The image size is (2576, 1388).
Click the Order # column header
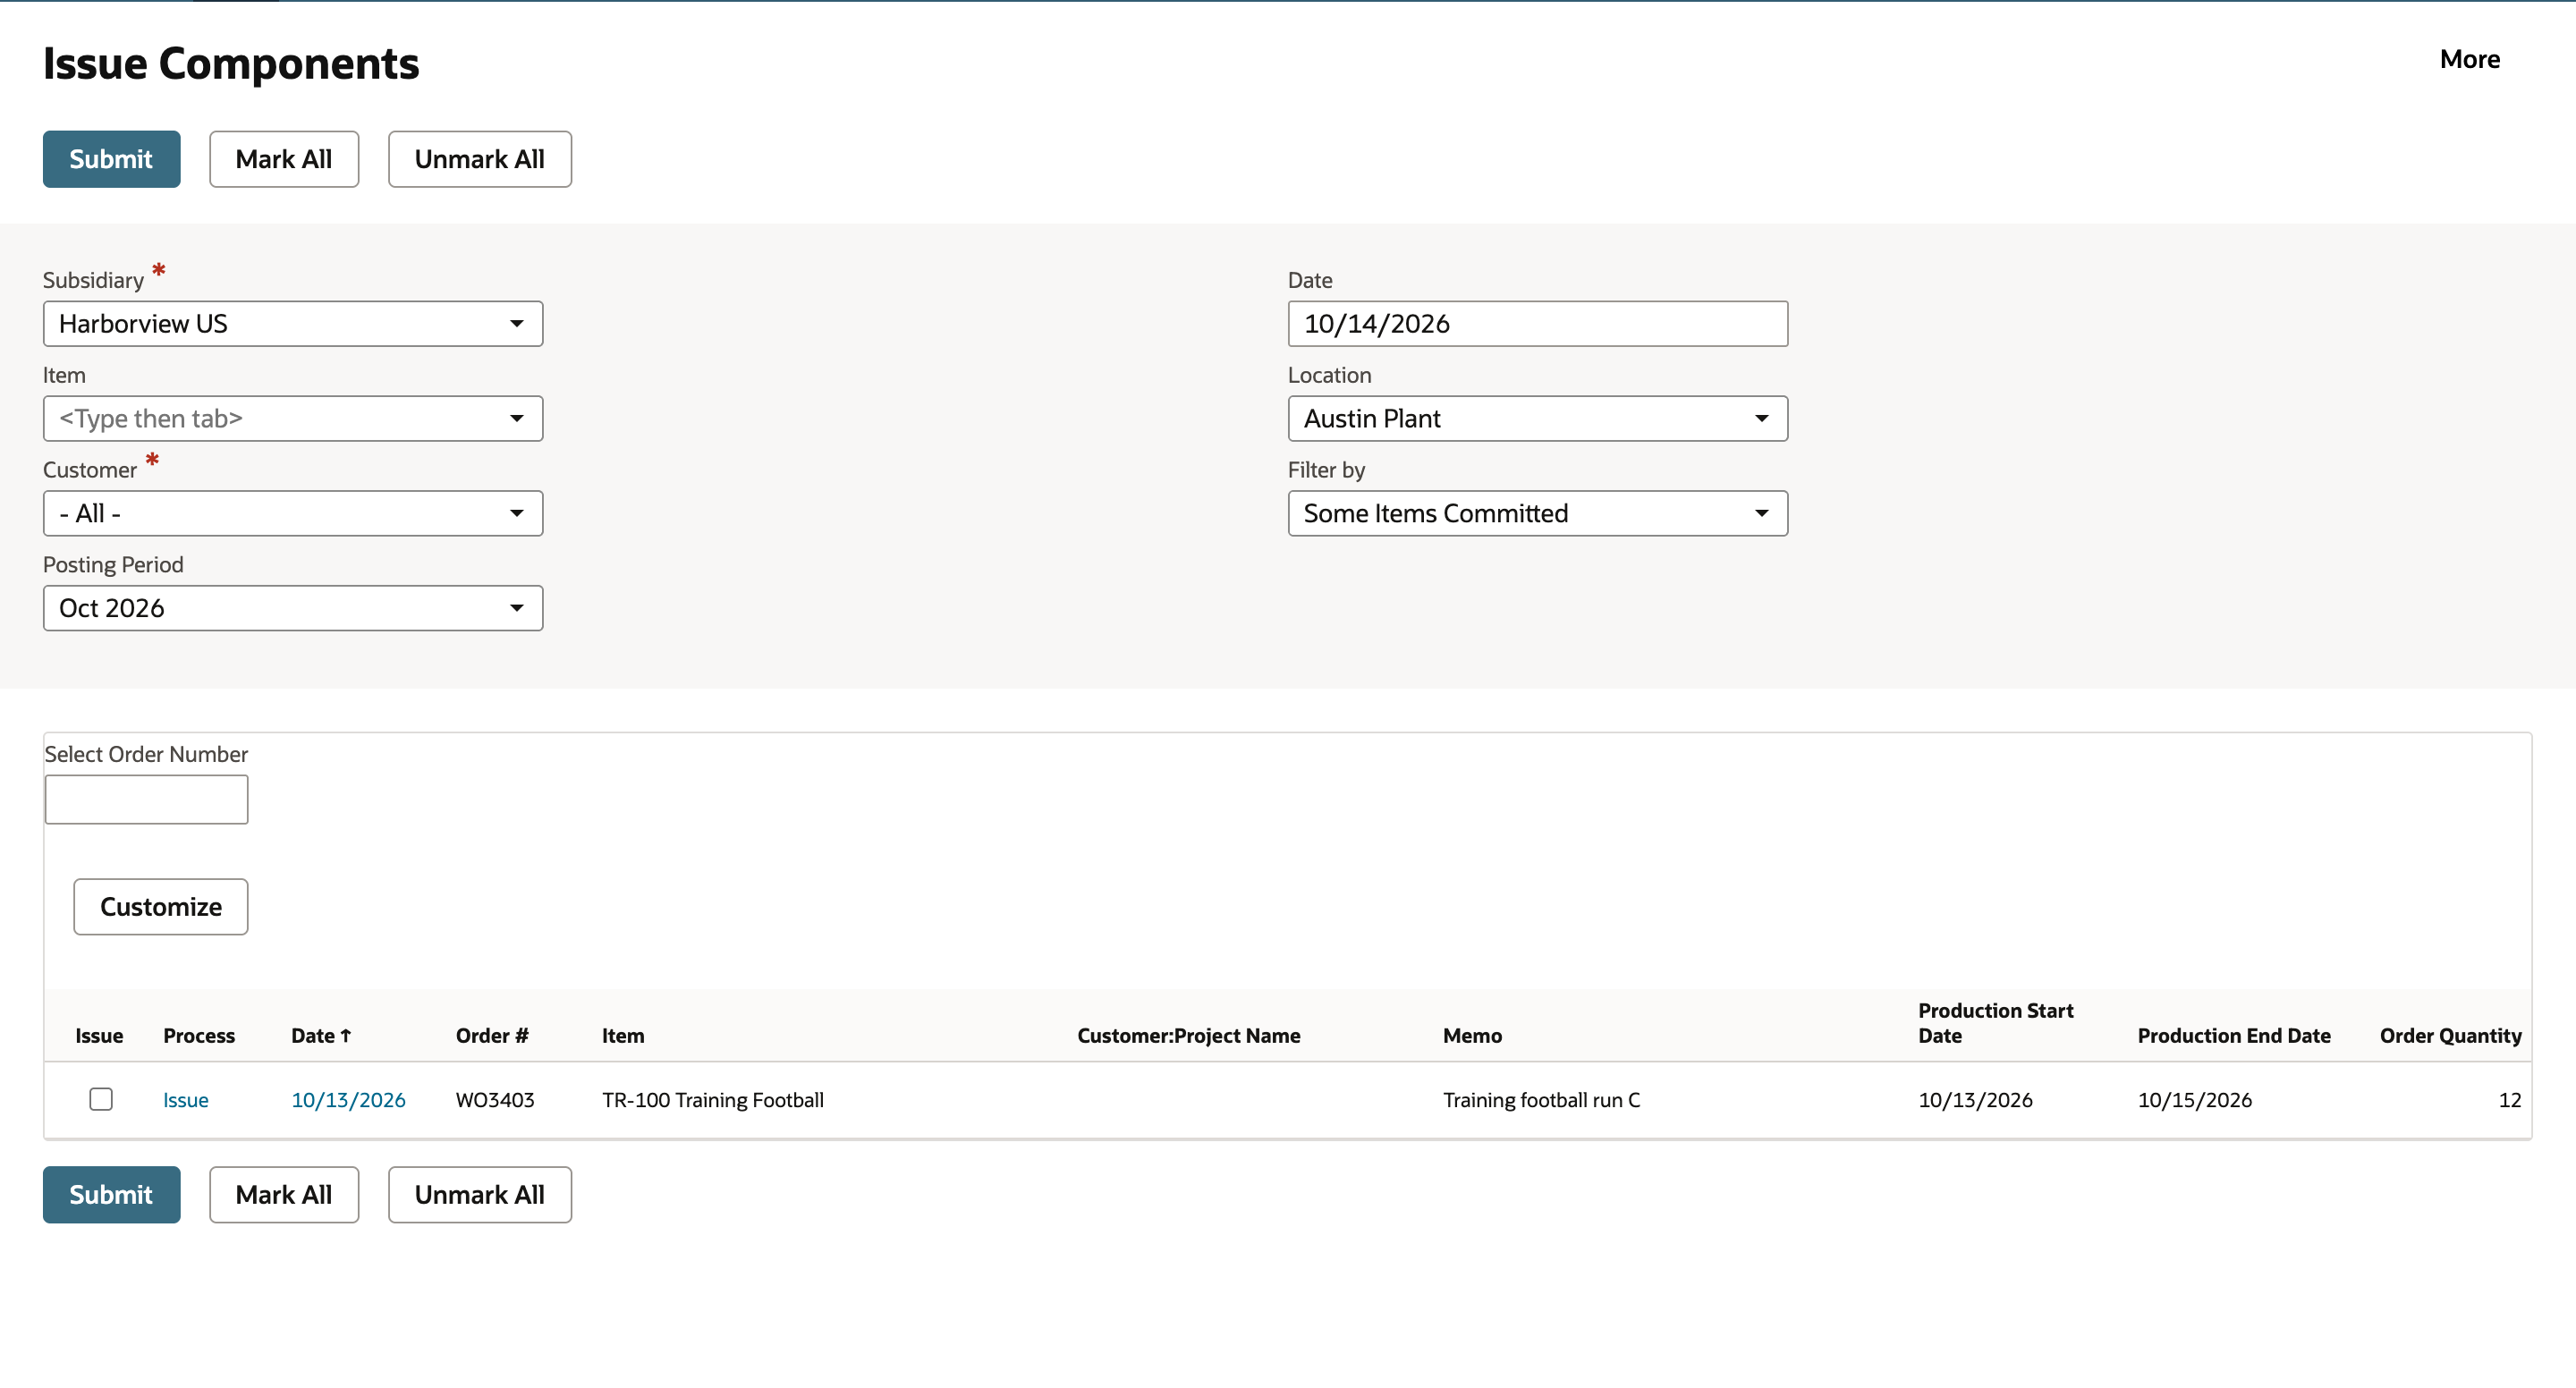click(x=492, y=1036)
